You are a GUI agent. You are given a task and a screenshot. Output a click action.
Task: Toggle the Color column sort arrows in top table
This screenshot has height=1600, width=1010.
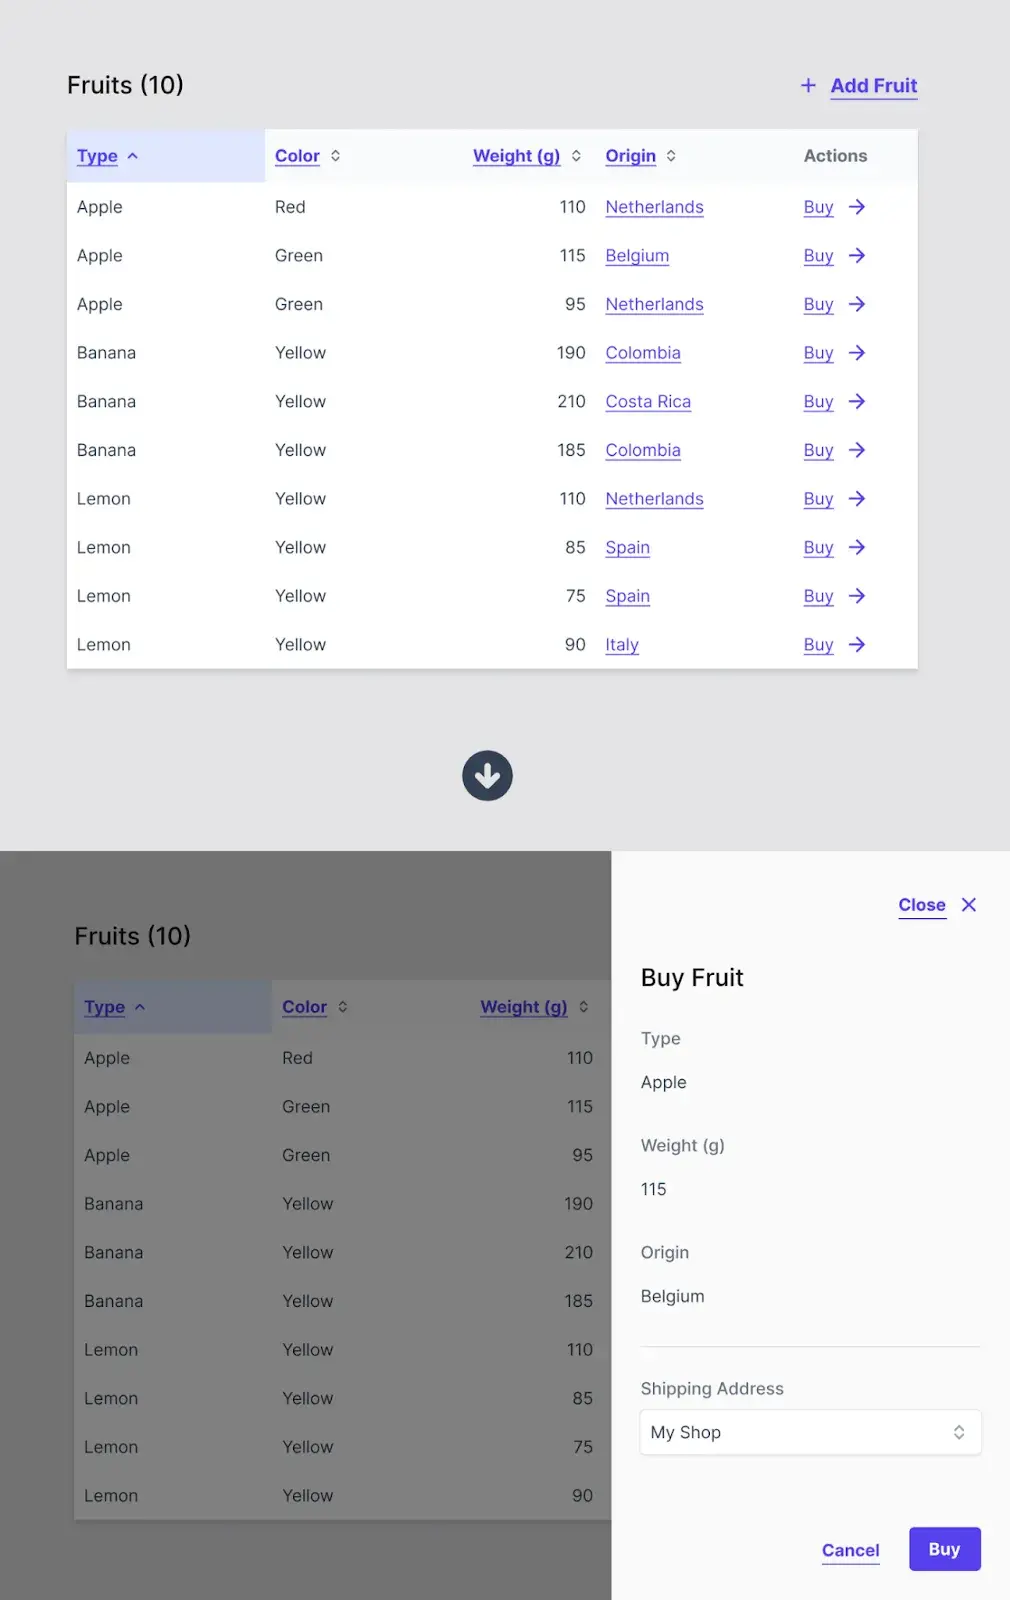pyautogui.click(x=335, y=156)
